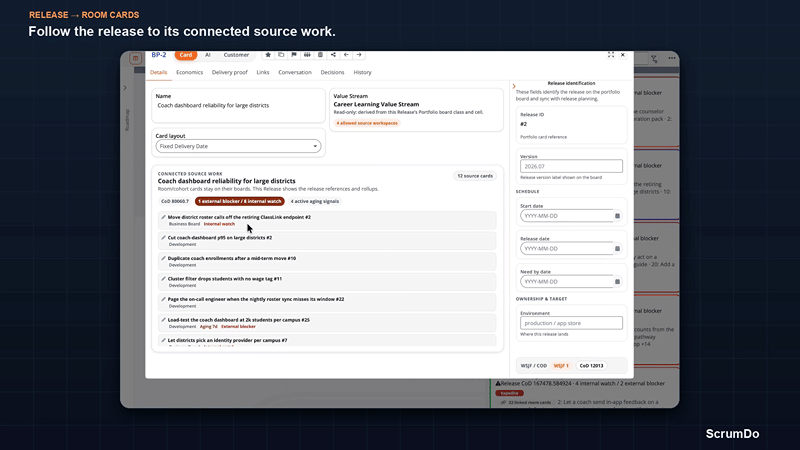Click the 'External blocker' label on card #25

(x=238, y=327)
